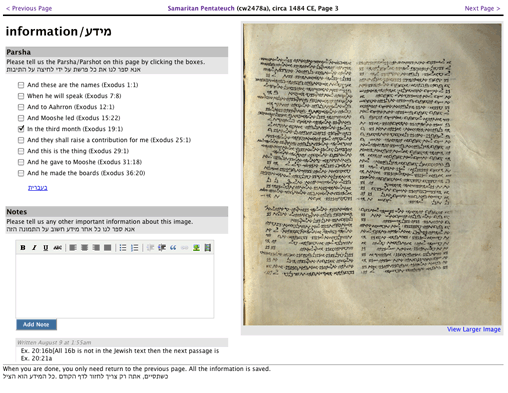Center-align the note text
This screenshot has height=393, width=508.
click(84, 248)
